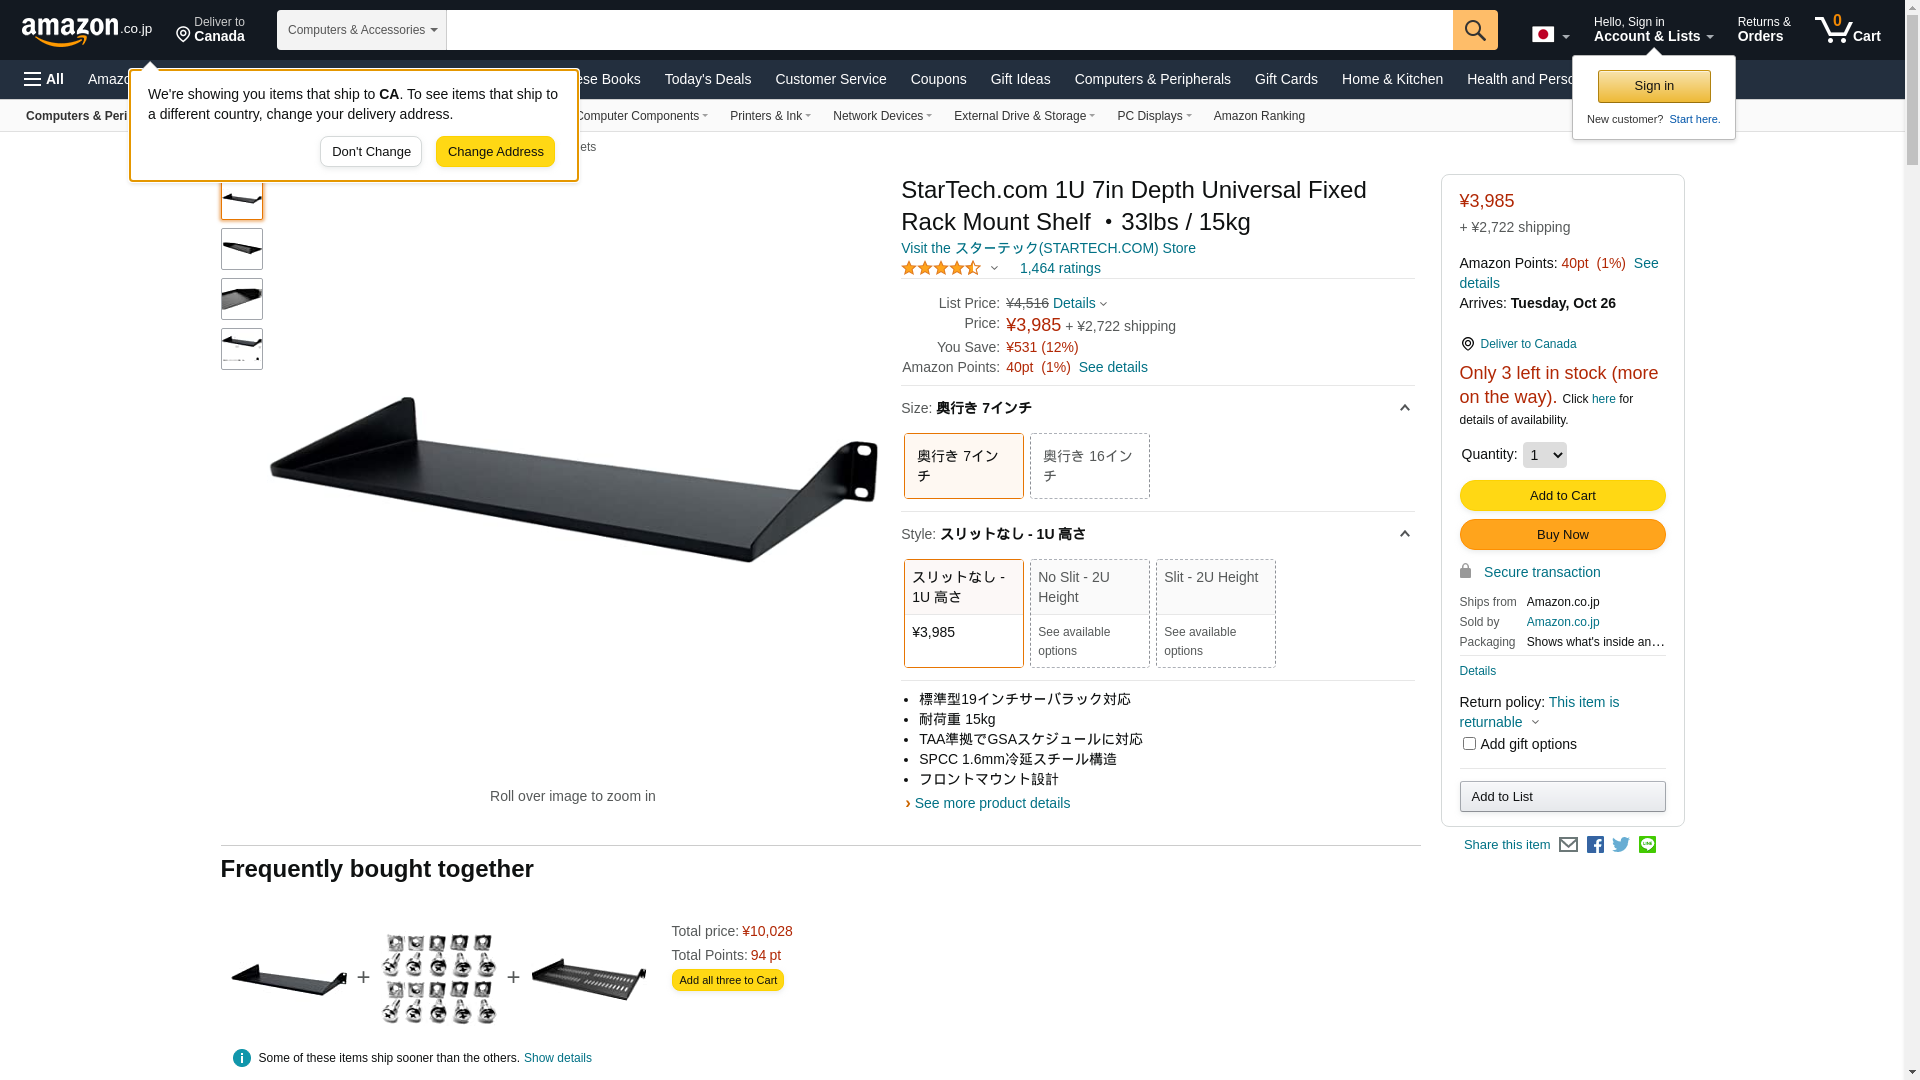Viewport: 1920px width, 1080px height.
Task: Share this item on LINE
Action: click(x=1647, y=845)
